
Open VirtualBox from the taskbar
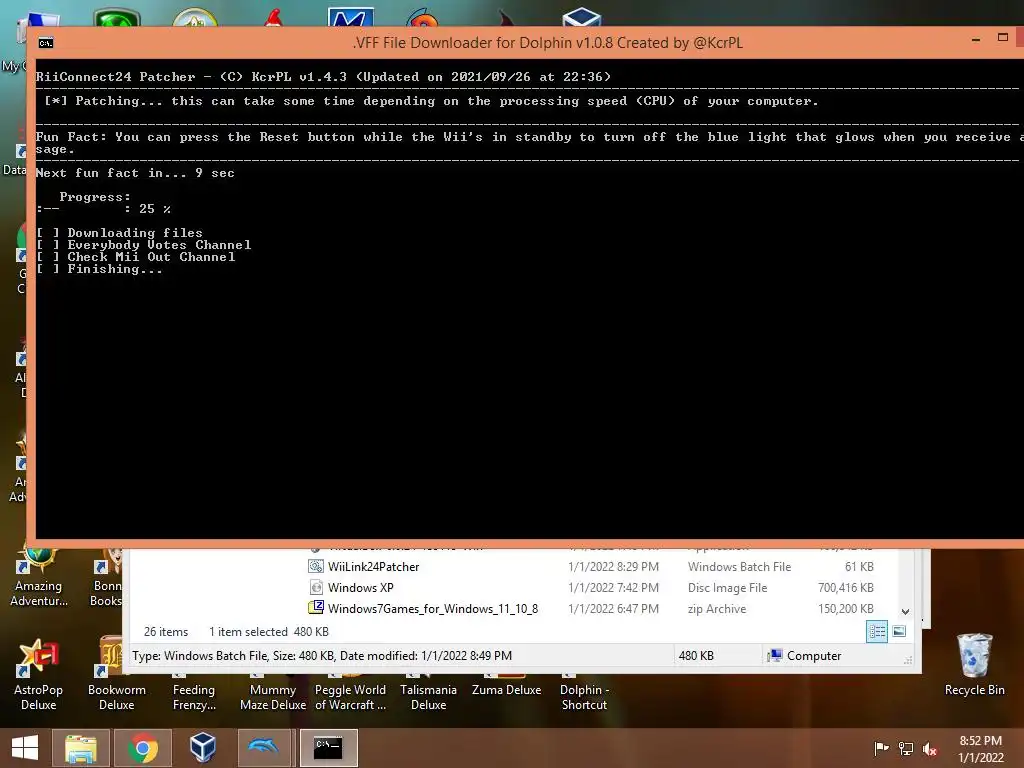coord(203,748)
